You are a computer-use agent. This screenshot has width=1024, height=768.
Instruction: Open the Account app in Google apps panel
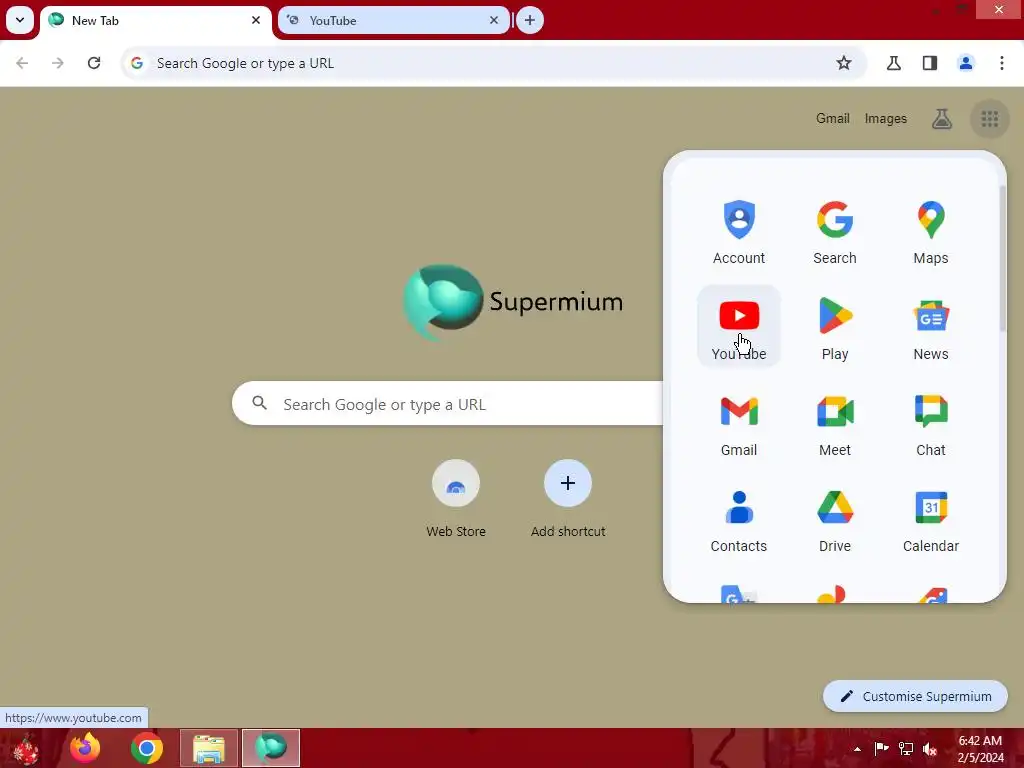click(739, 231)
